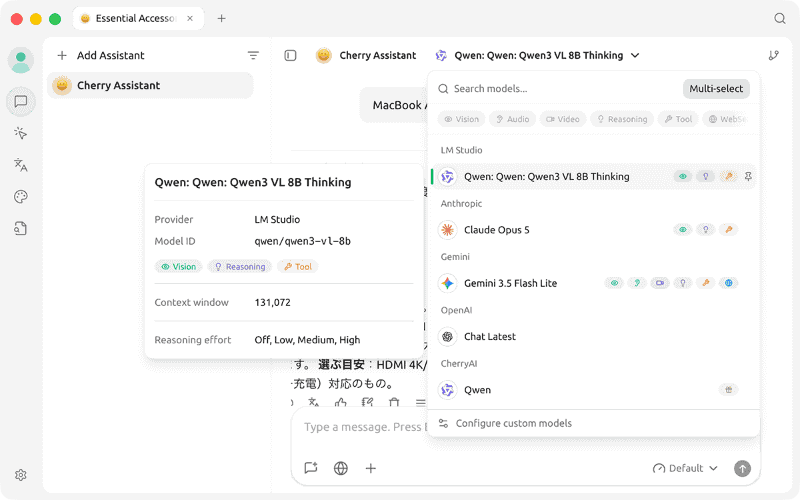Click the Reasoning tag in model info card
This screenshot has width=800, height=500.
pyautogui.click(x=240, y=266)
